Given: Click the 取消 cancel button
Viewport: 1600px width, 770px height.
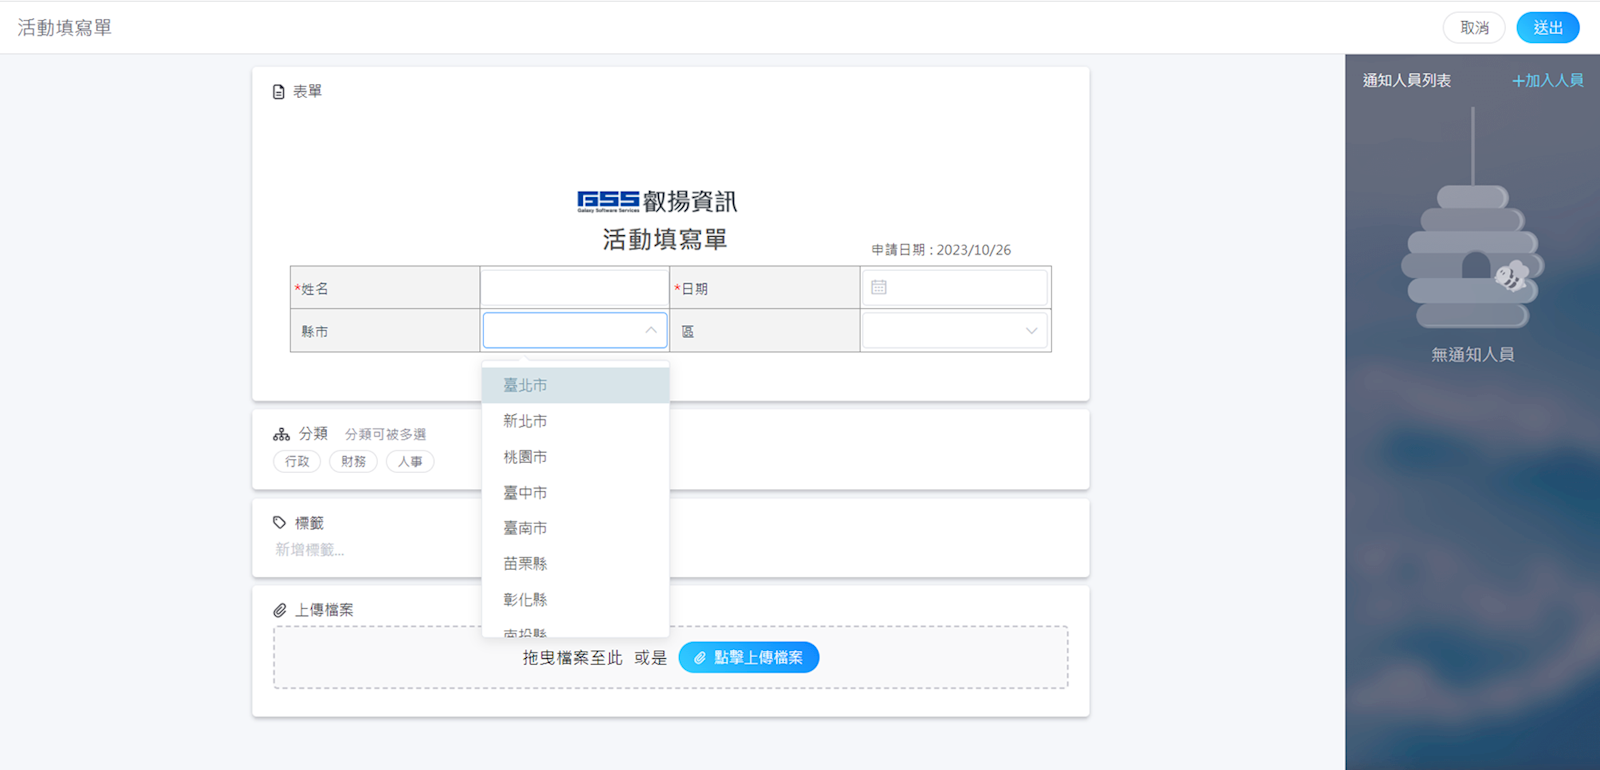Looking at the screenshot, I should pyautogui.click(x=1473, y=28).
